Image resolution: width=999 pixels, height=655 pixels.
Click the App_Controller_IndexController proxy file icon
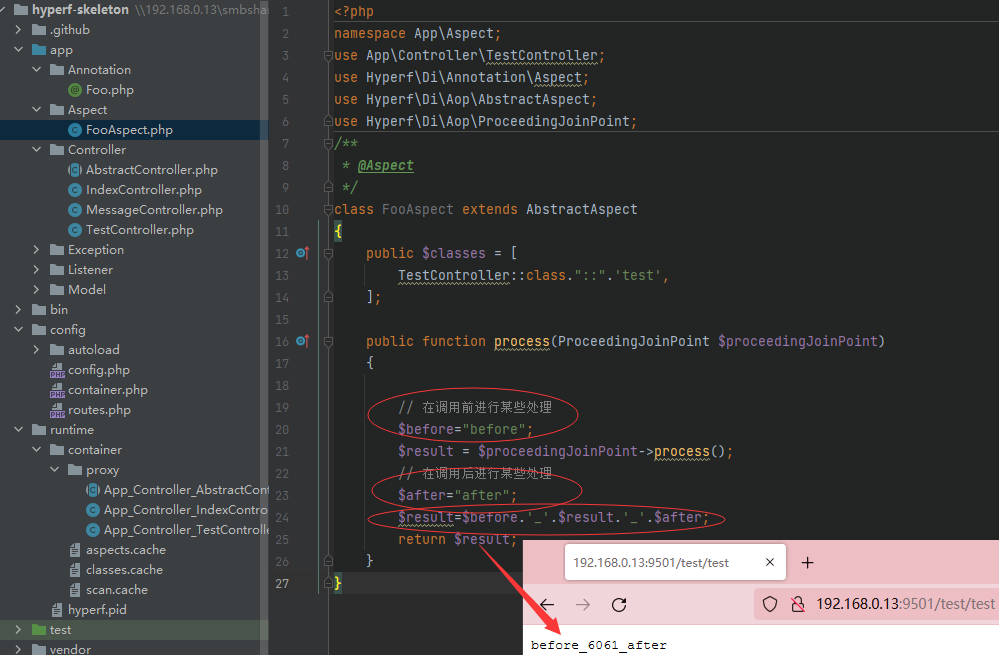(x=93, y=510)
